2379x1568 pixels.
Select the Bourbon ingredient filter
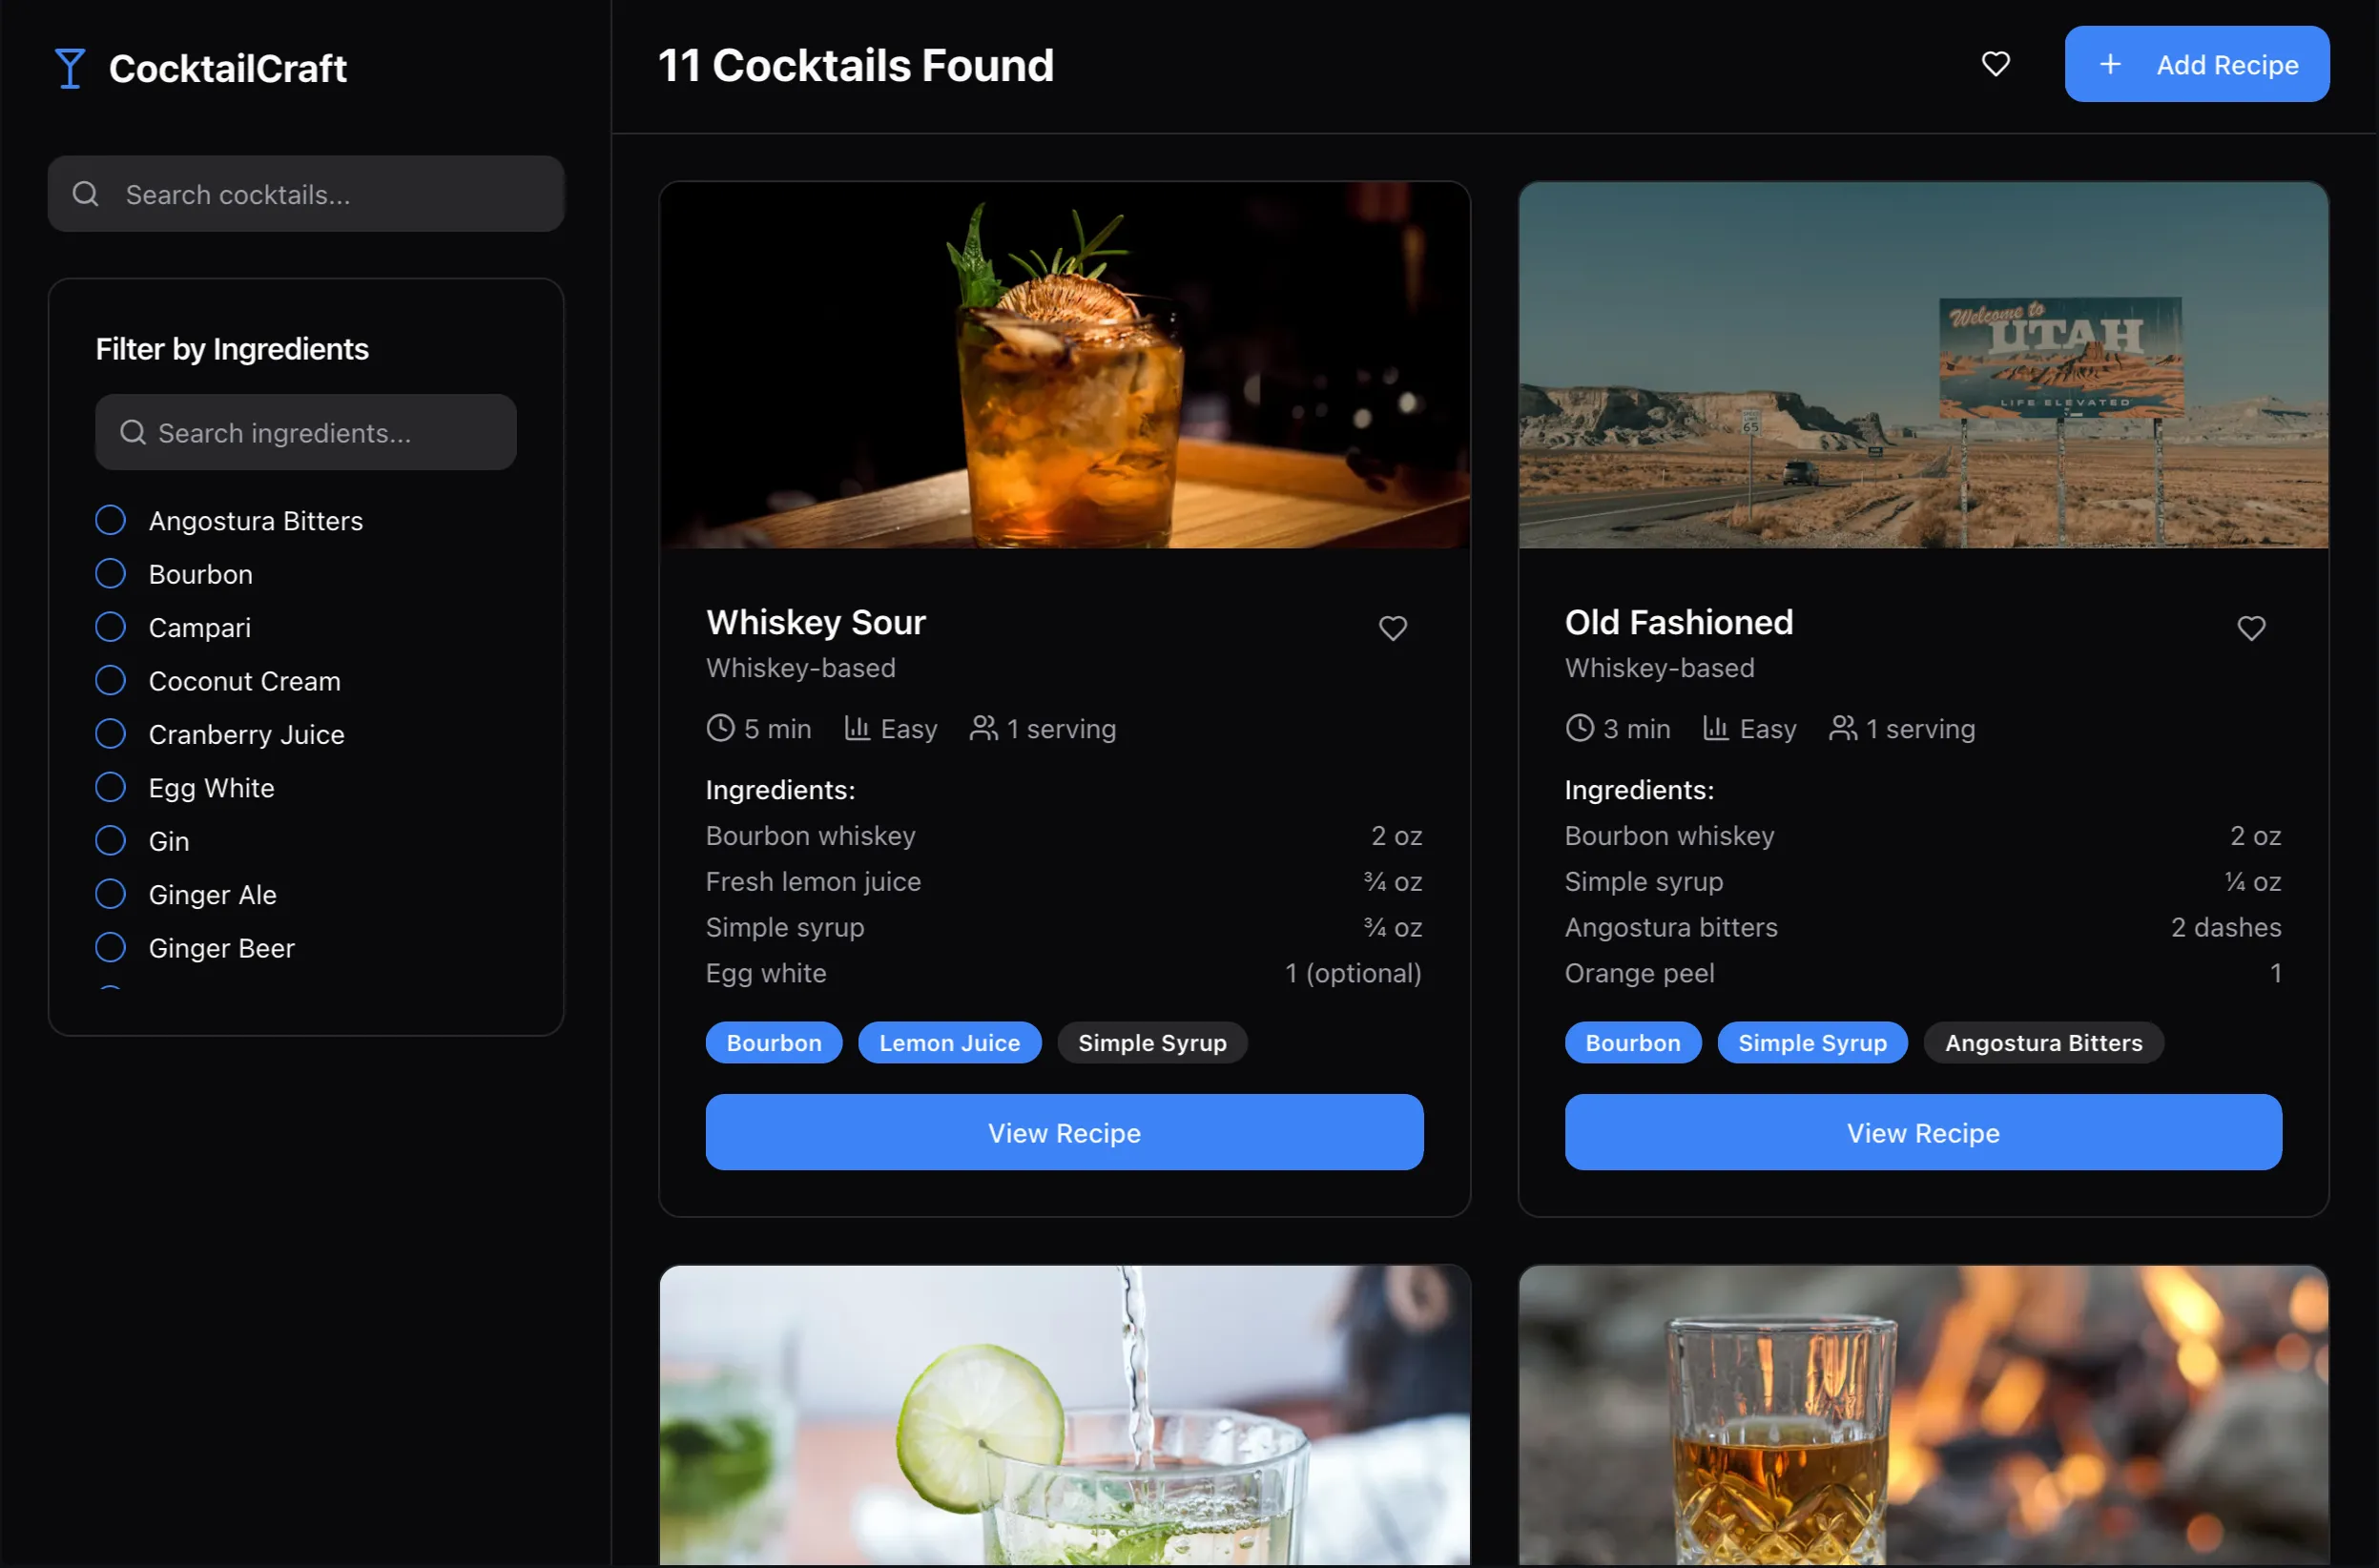pyautogui.click(x=110, y=574)
